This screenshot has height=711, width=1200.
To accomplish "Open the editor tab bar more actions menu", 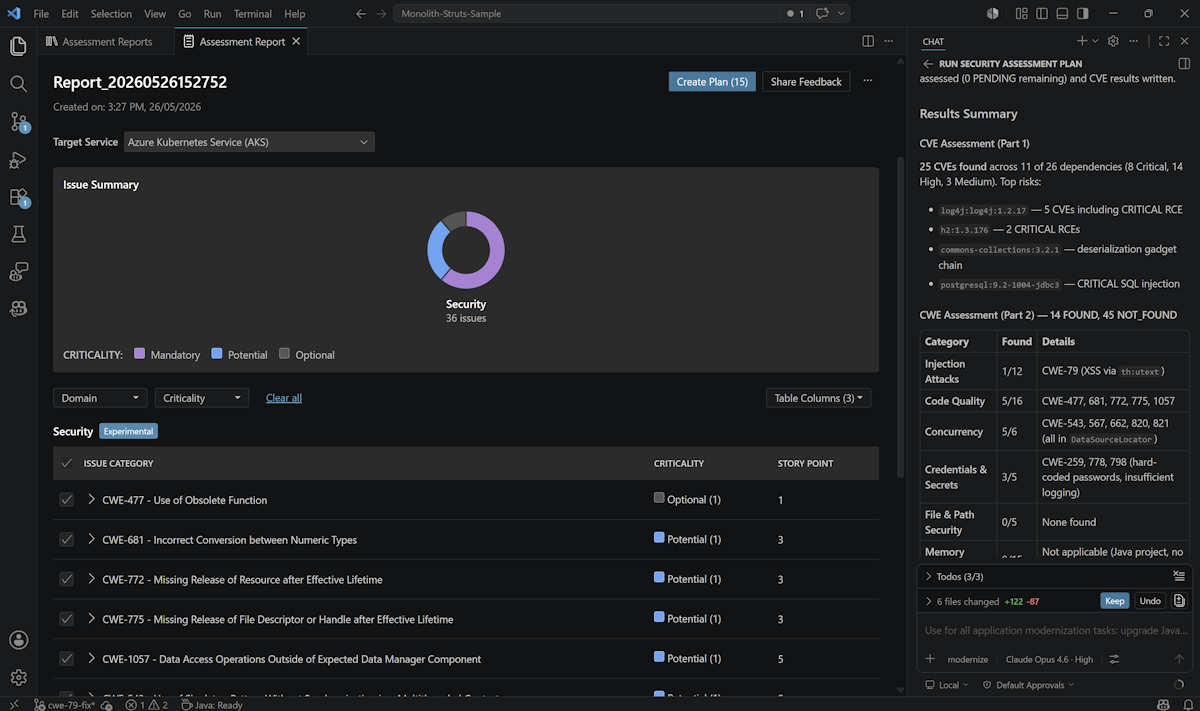I will pos(888,41).
